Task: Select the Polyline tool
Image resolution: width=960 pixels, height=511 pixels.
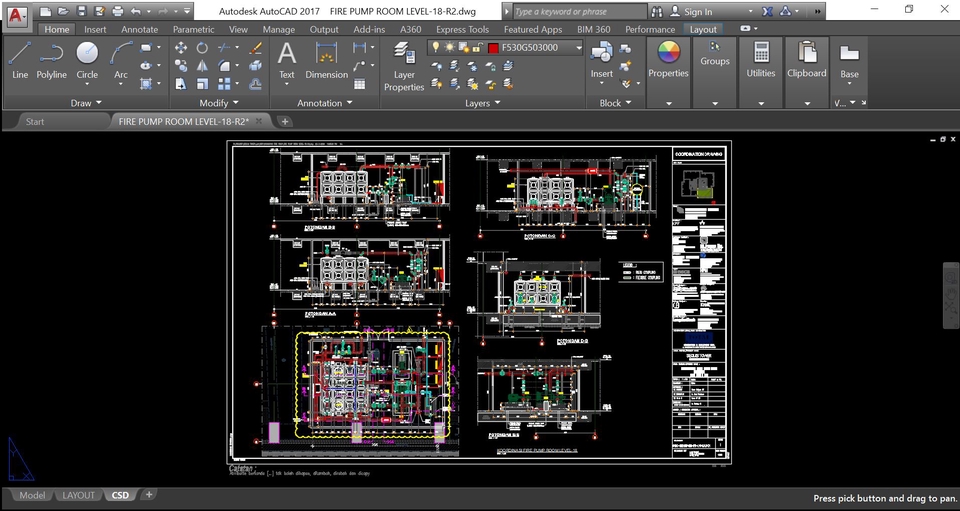Action: pos(51,60)
